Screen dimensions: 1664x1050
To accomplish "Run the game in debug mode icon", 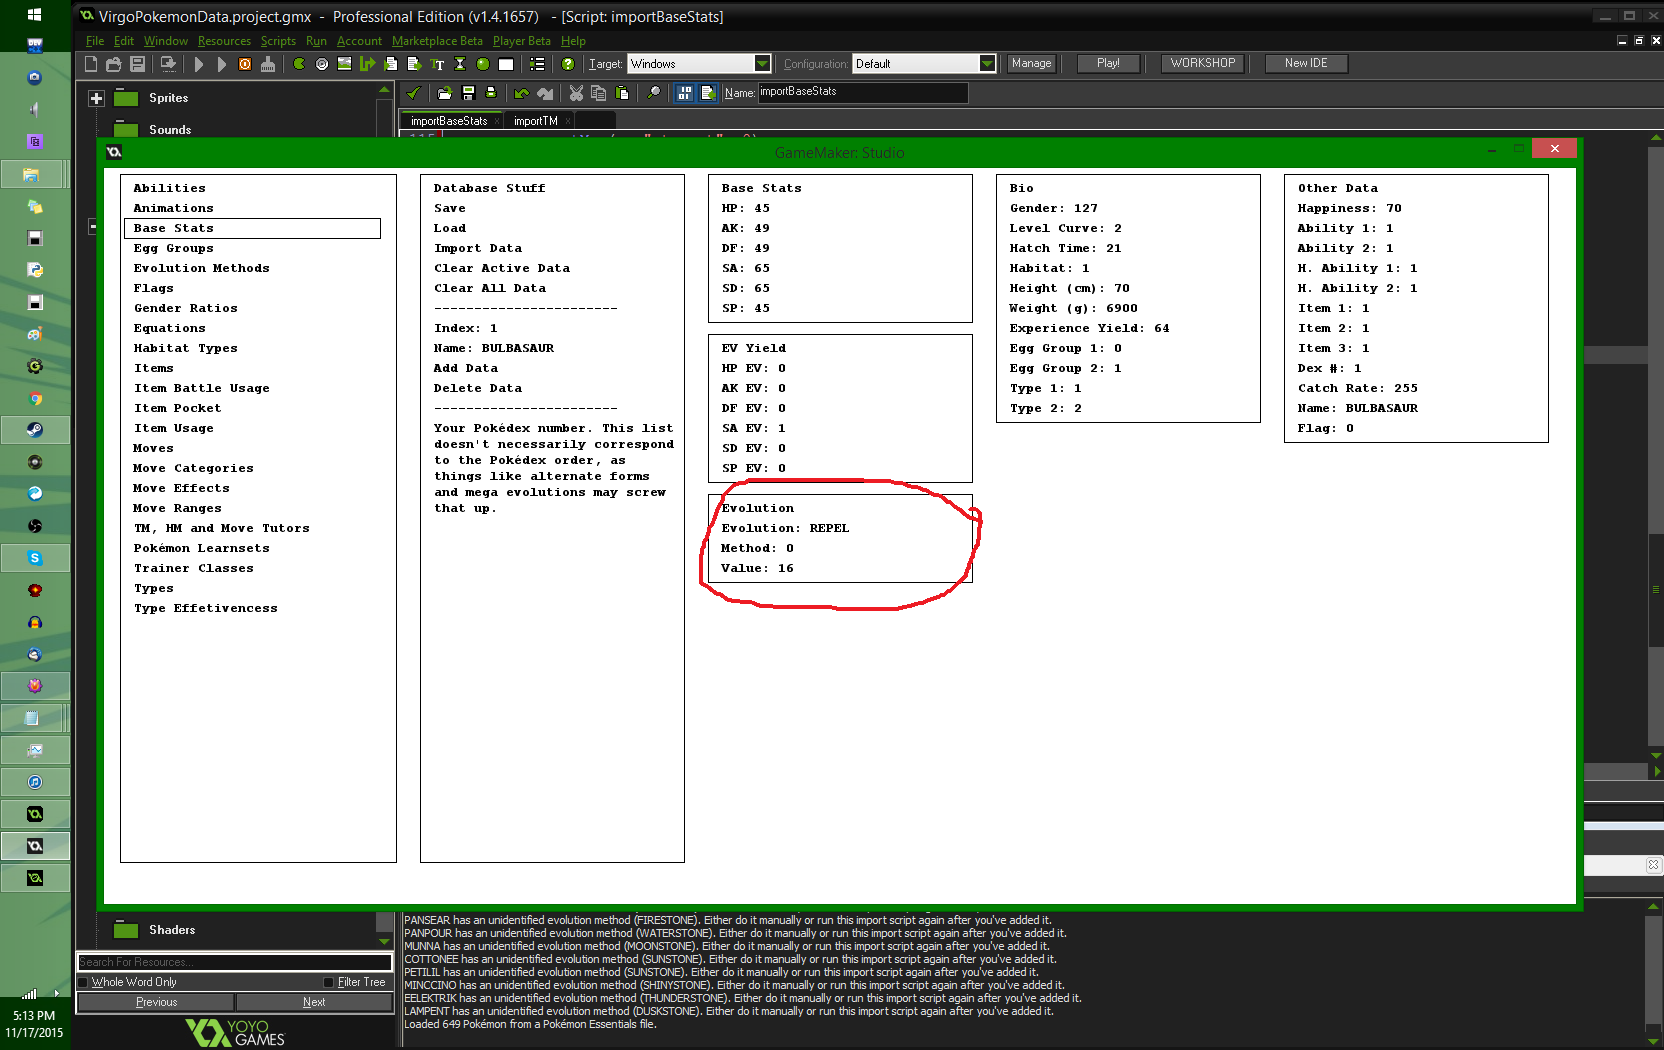I will [x=221, y=64].
